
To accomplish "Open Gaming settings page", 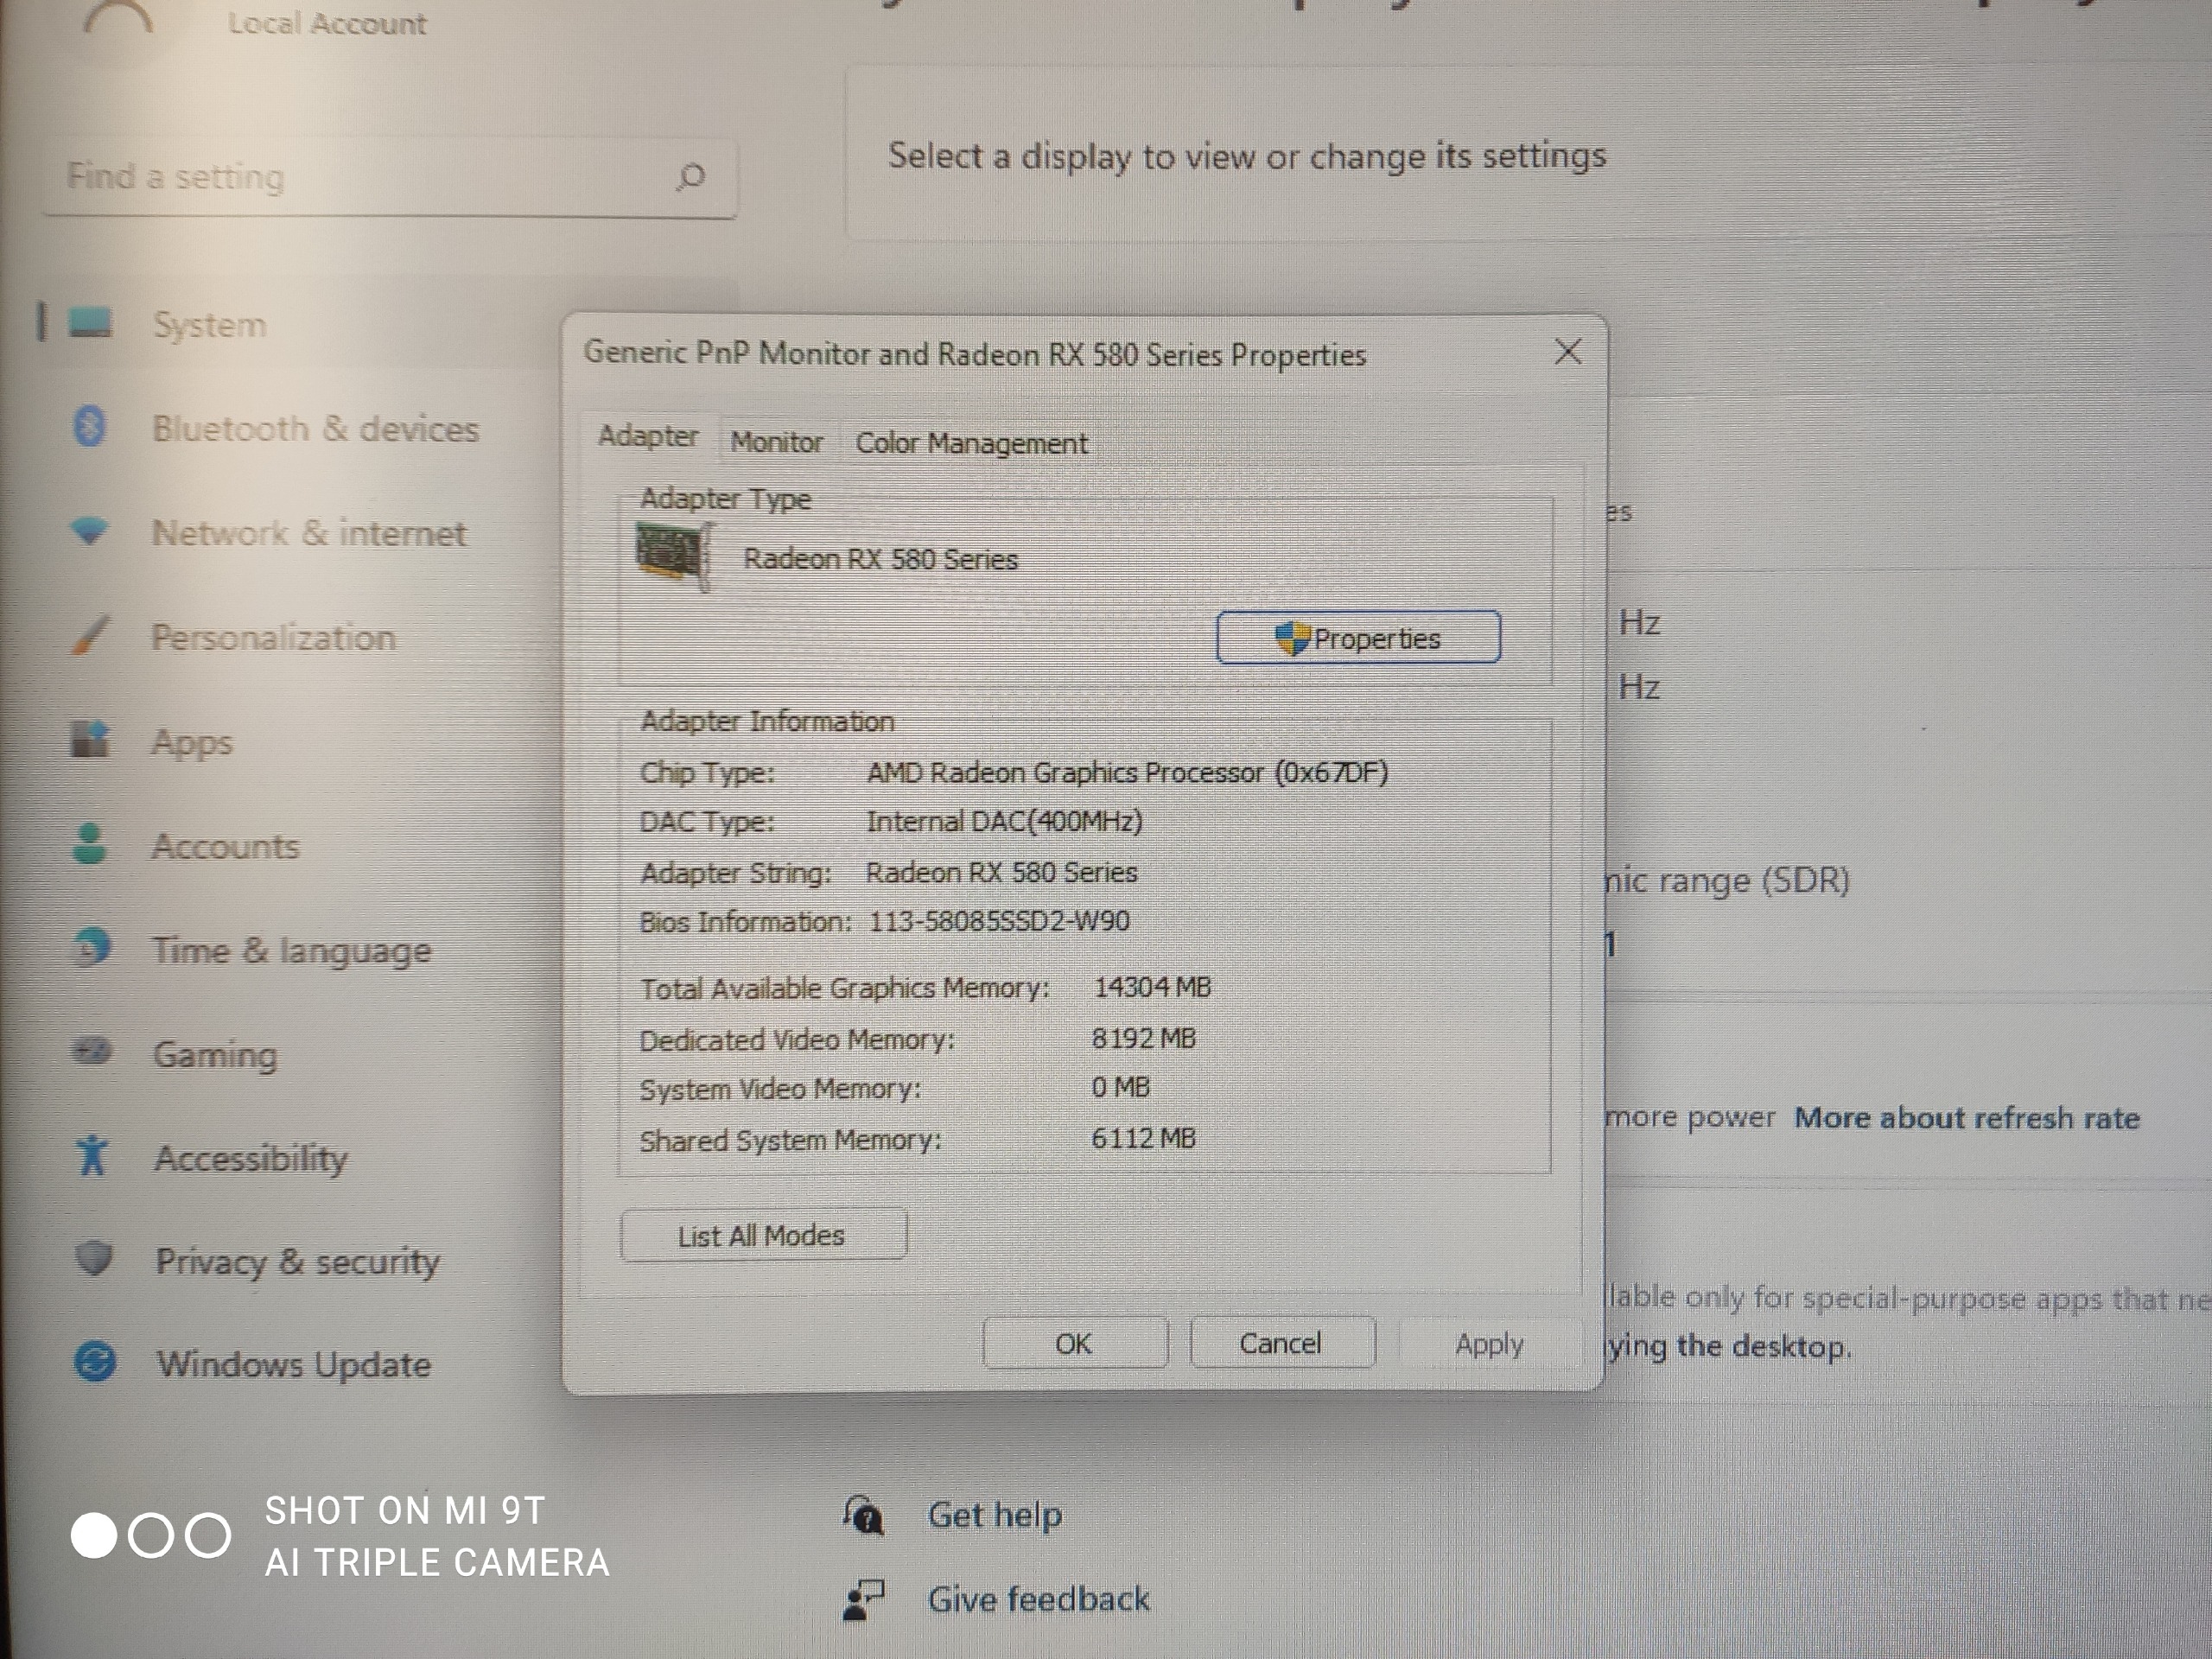I will (x=215, y=1054).
